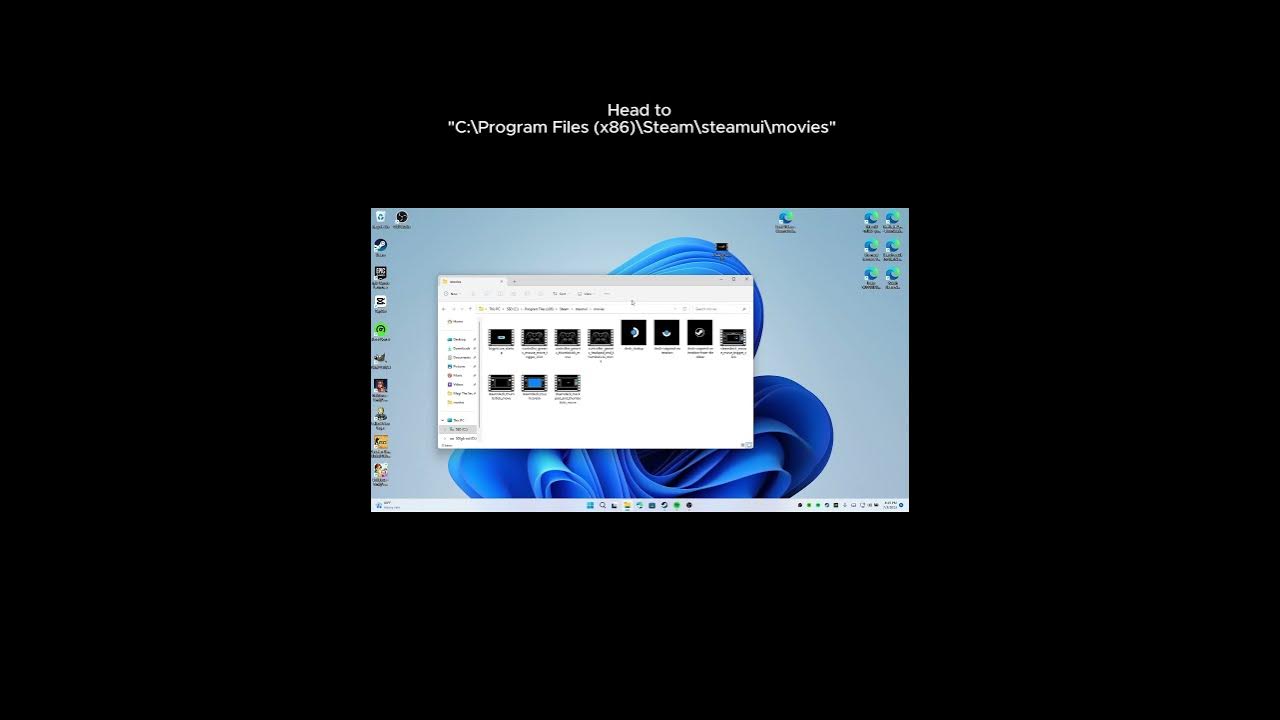Select Home in the navigation pane

pos(456,321)
